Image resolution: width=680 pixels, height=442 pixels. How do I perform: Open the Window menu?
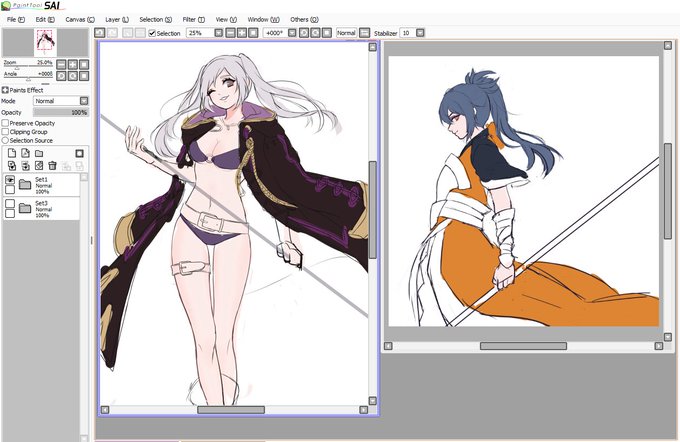tap(264, 20)
